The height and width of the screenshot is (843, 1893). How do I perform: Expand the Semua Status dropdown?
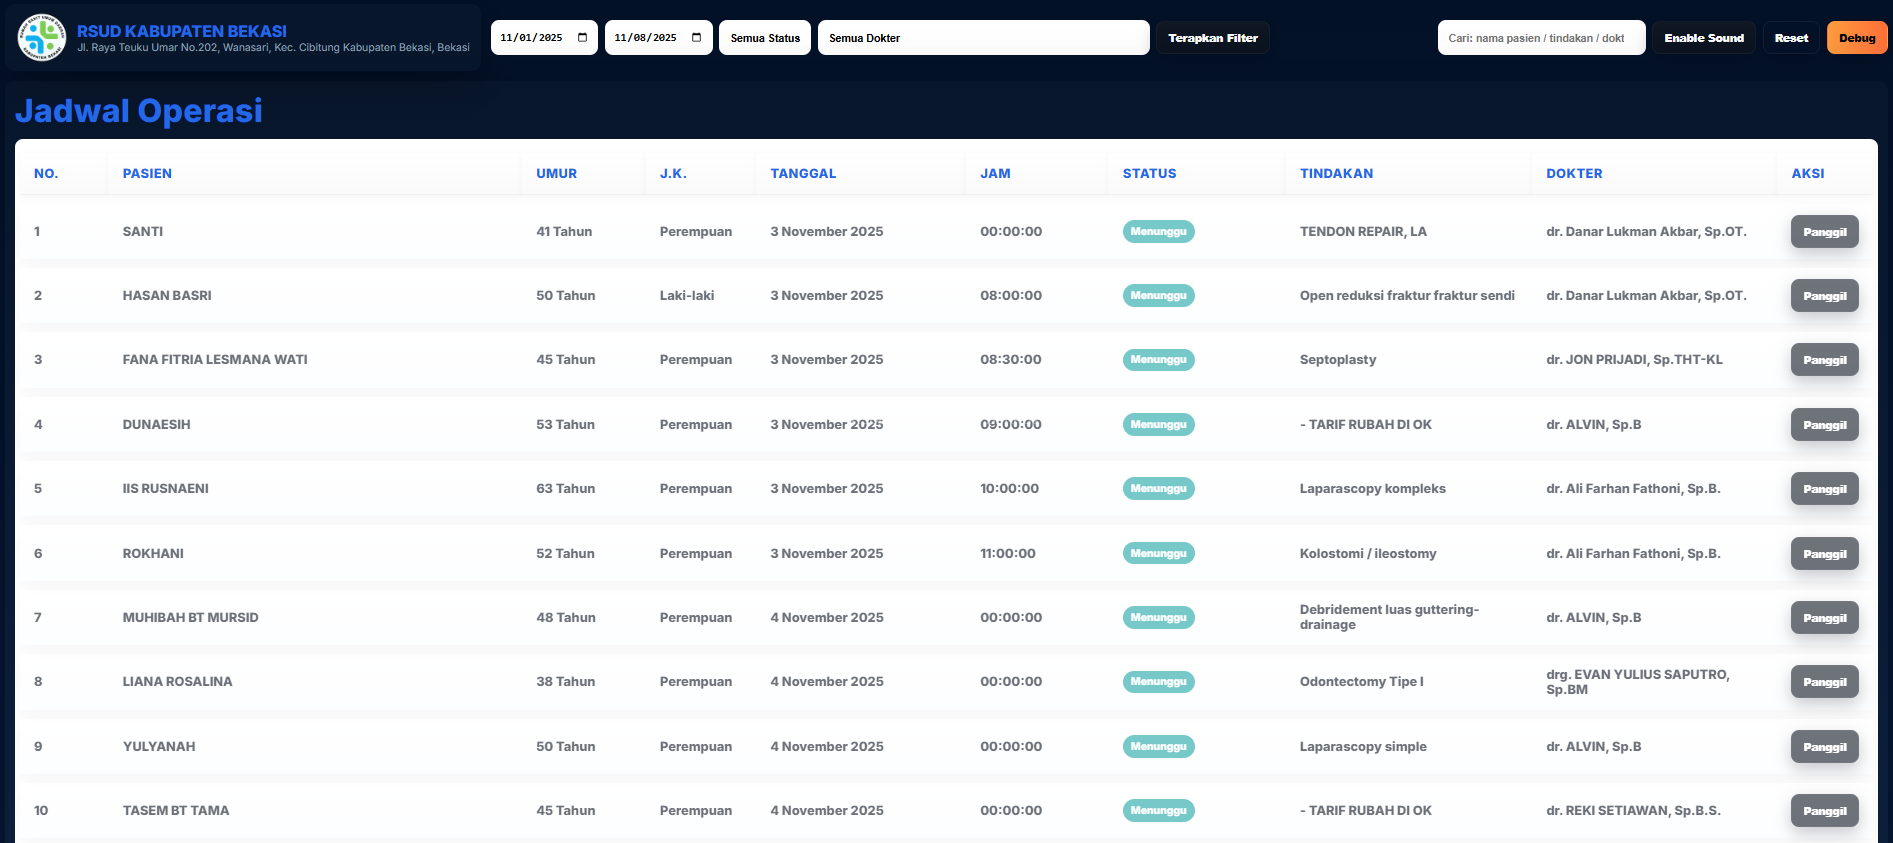[x=764, y=38]
